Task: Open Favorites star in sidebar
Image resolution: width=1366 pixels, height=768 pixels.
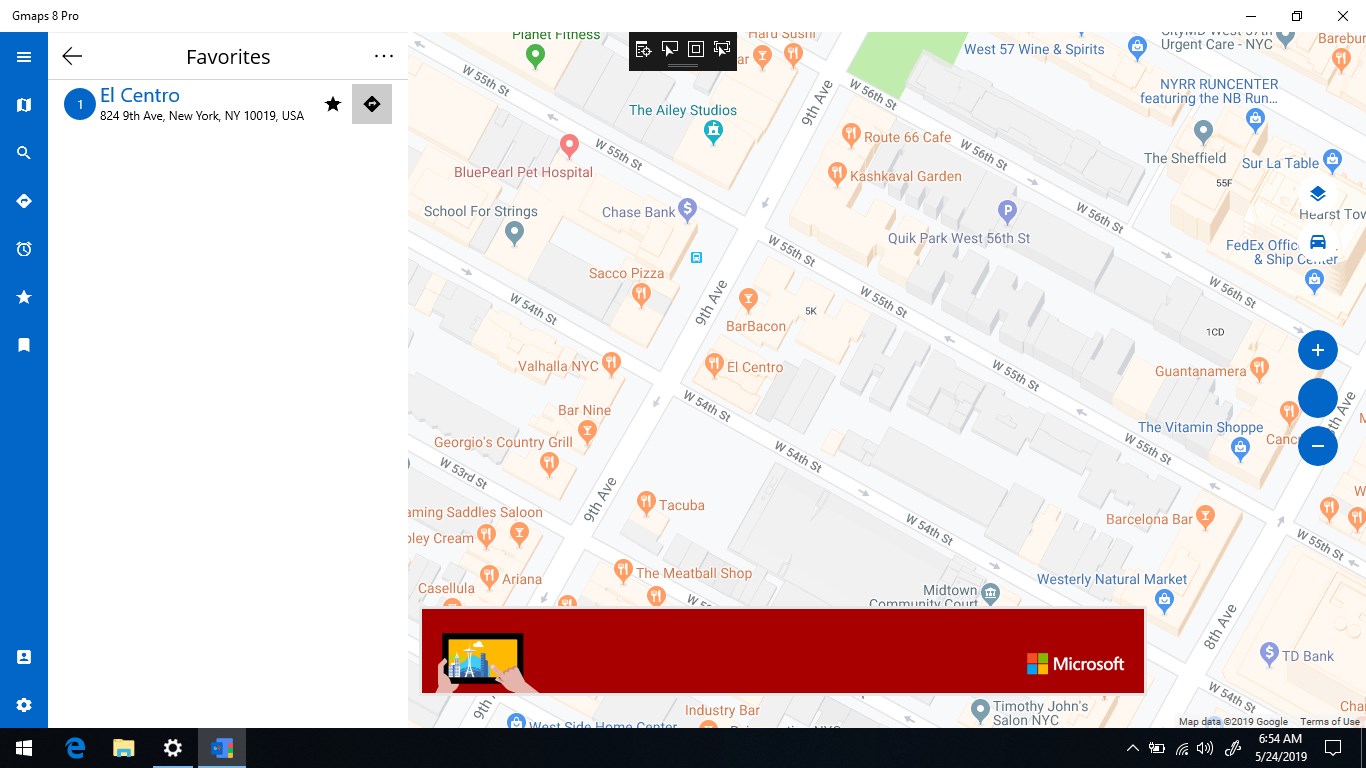Action: tap(24, 297)
